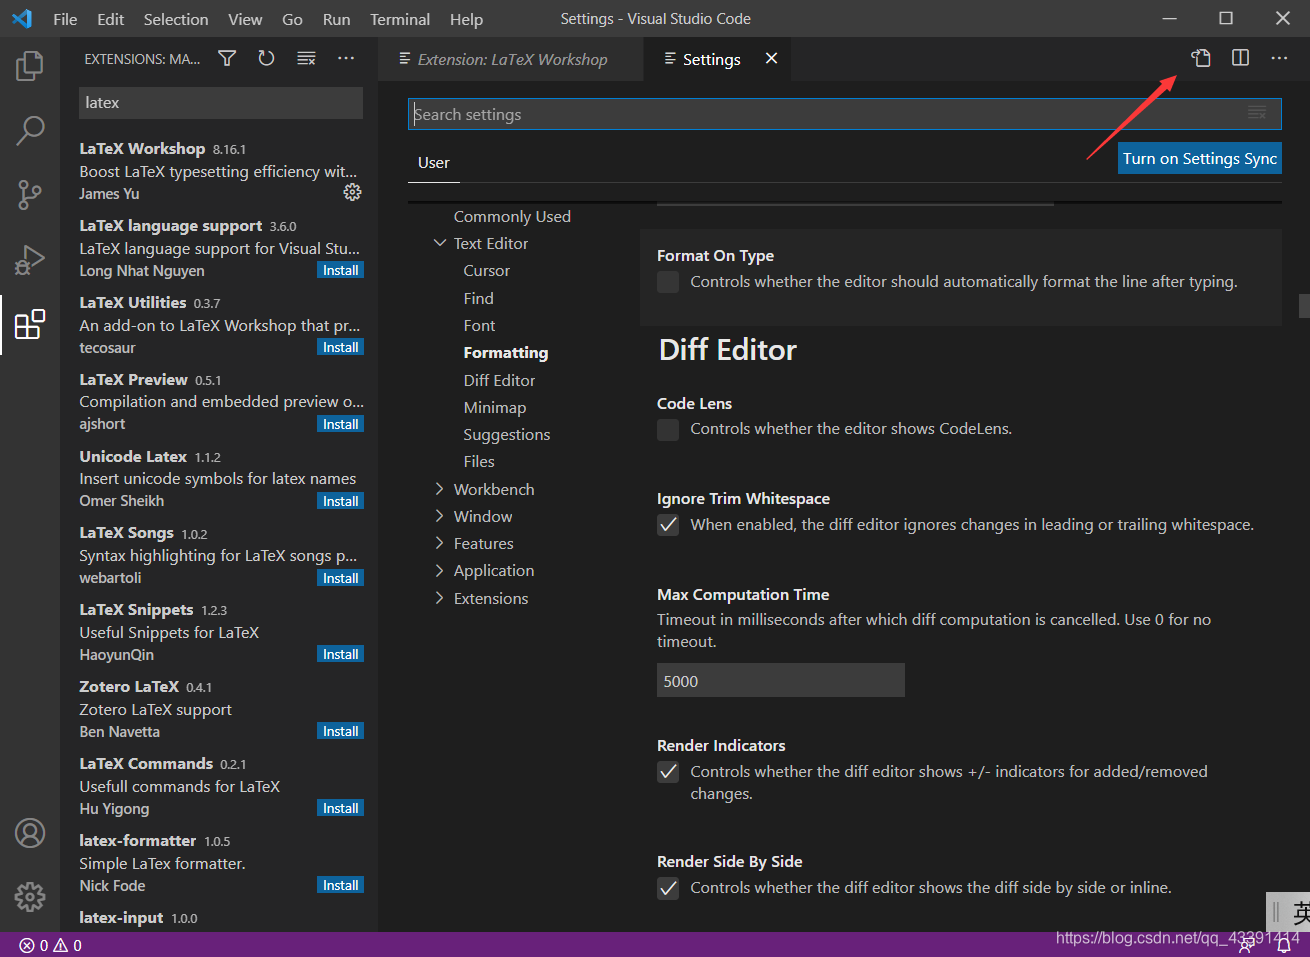Uncheck Ignore Trim Whitespace
The image size is (1310, 957).
click(x=668, y=525)
